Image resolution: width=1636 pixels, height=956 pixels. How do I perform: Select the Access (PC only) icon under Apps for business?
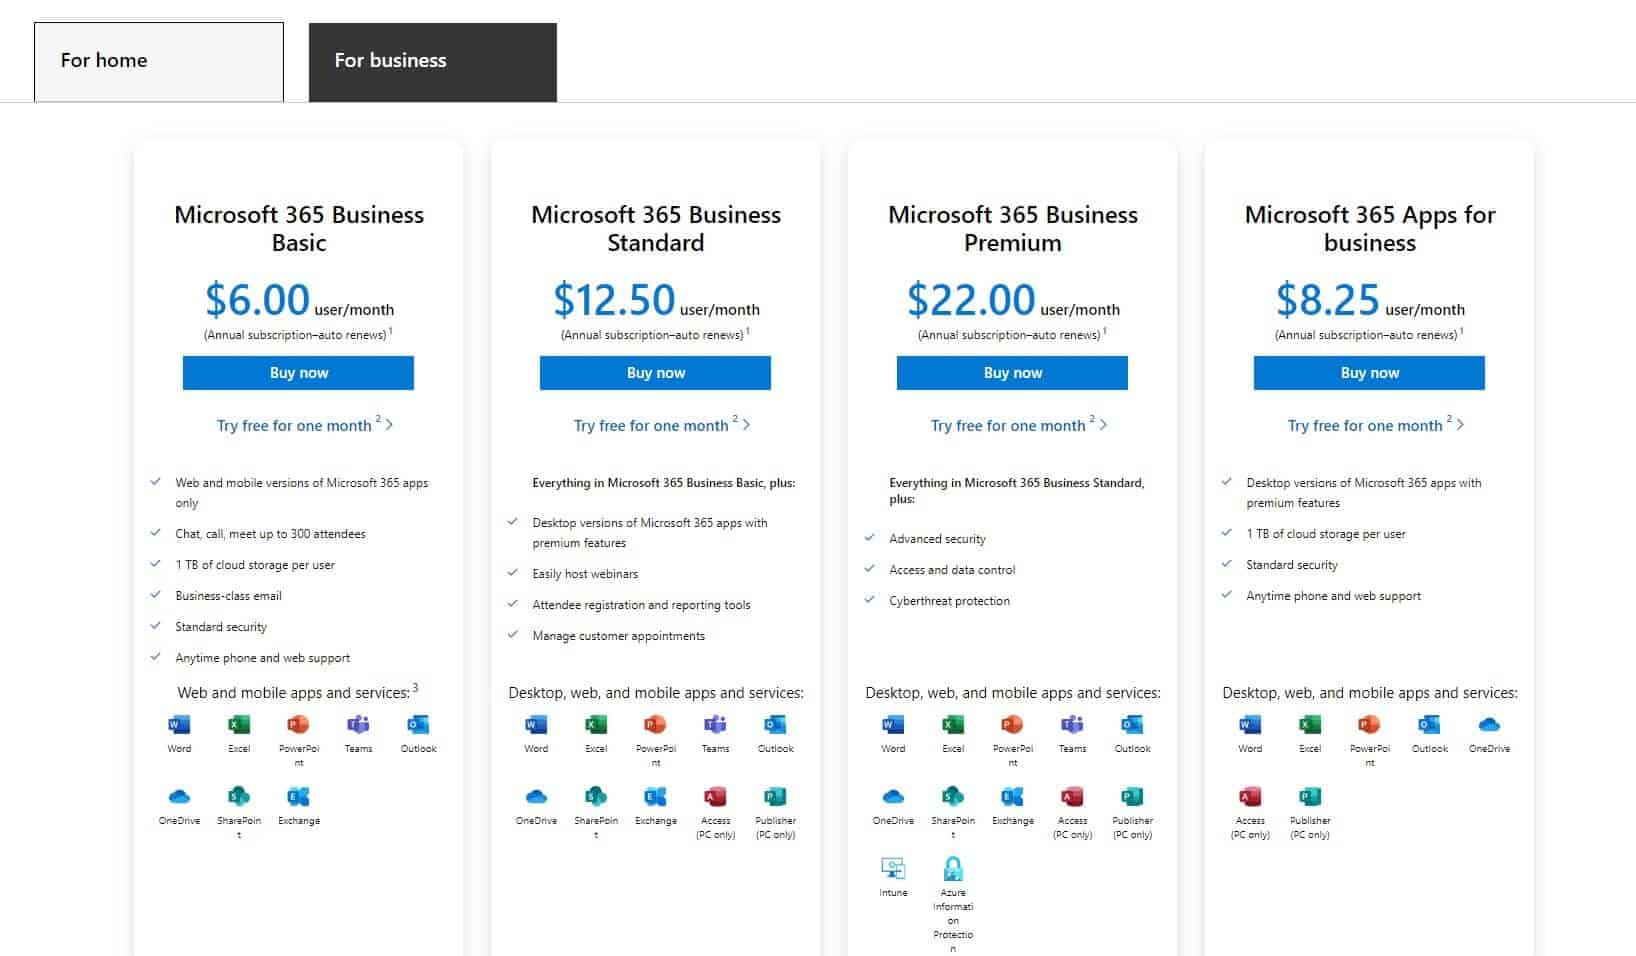1250,797
